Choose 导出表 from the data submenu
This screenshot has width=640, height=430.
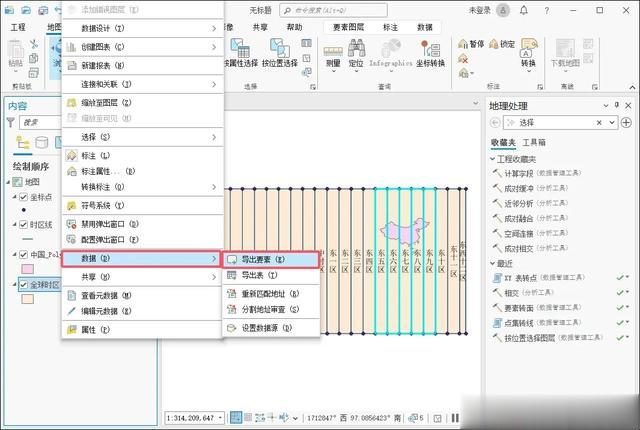[x=271, y=275]
